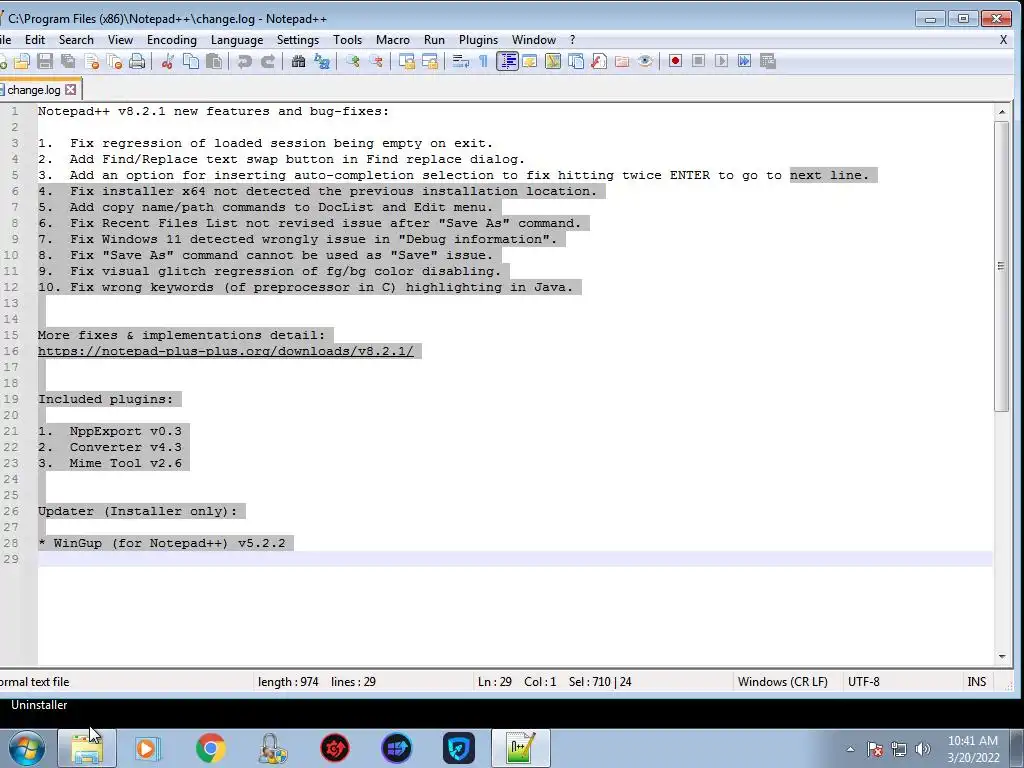Zoom in using the toolbar magnifier plus icon
1024x768 pixels.
pyautogui.click(x=353, y=61)
